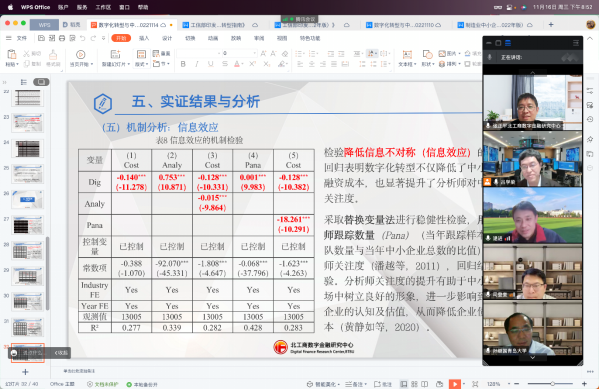Click the Print icon in quick toolbar
Screen dimensions: 599x389
(x=62, y=38)
